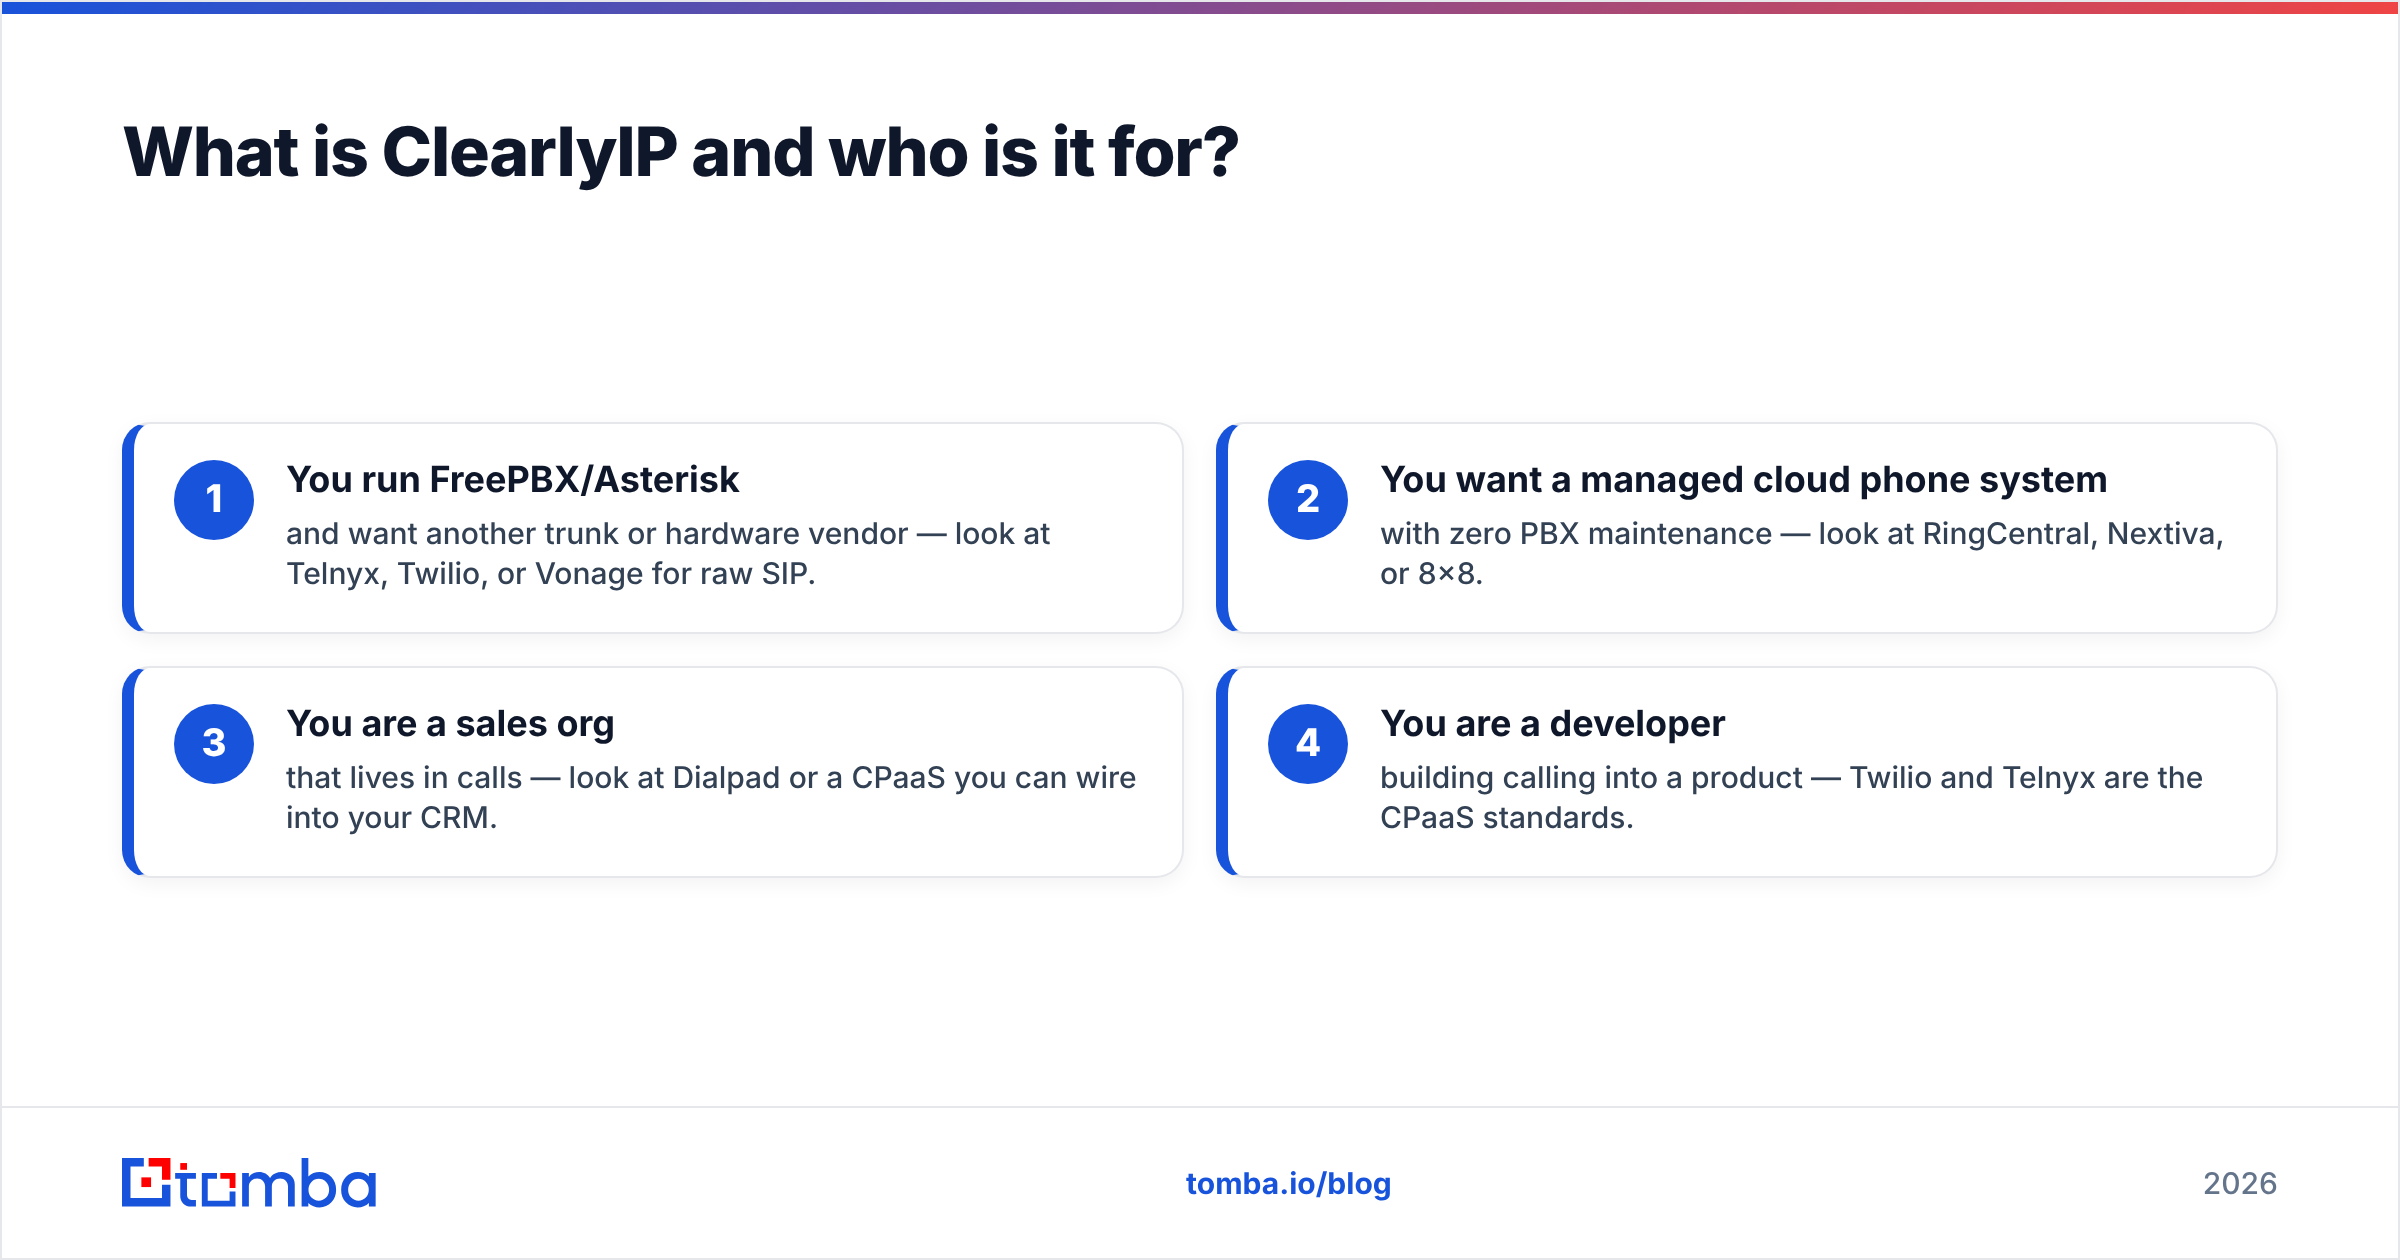Click the gradient bar at the top
This screenshot has width=2400, height=1260.
click(x=1200, y=7)
